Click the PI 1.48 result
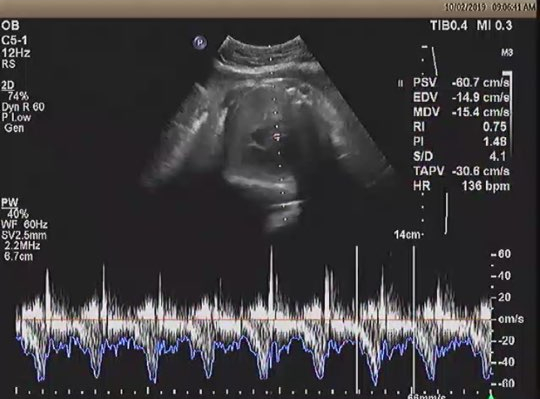This screenshot has height=399, width=540. click(x=460, y=141)
